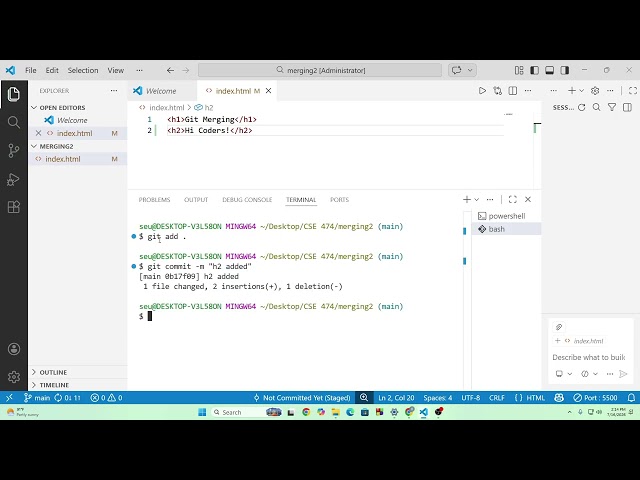
Task: Click the UTF-8 encoding indicator
Action: click(471, 398)
